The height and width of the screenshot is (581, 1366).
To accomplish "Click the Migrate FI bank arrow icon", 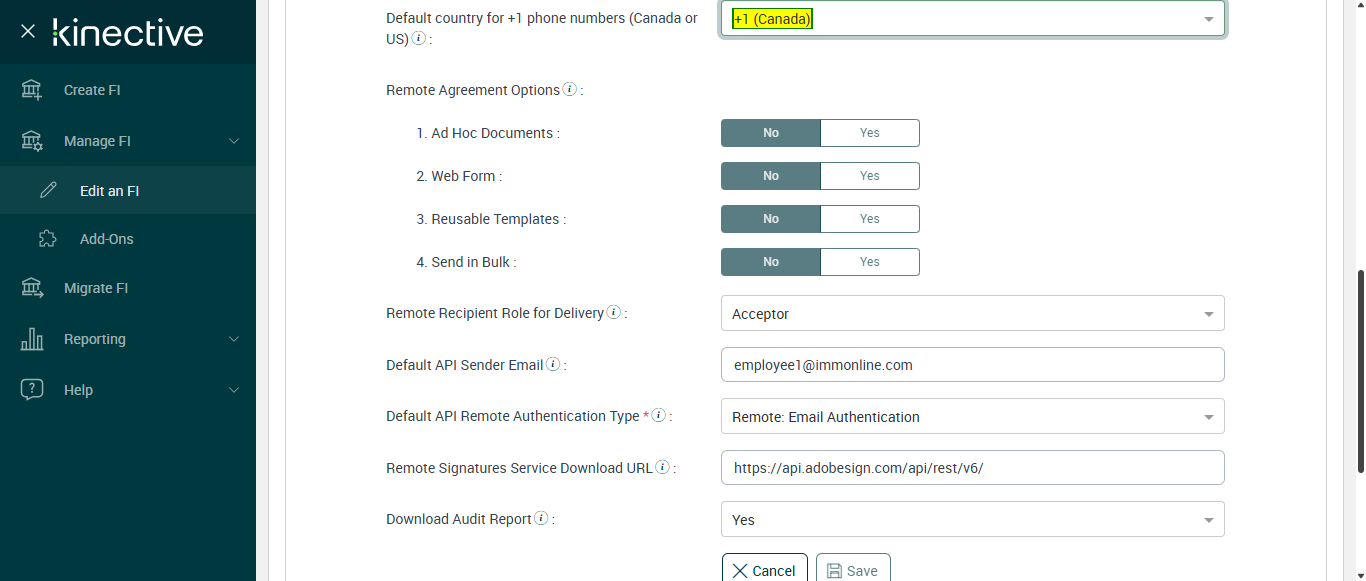I will [32, 288].
